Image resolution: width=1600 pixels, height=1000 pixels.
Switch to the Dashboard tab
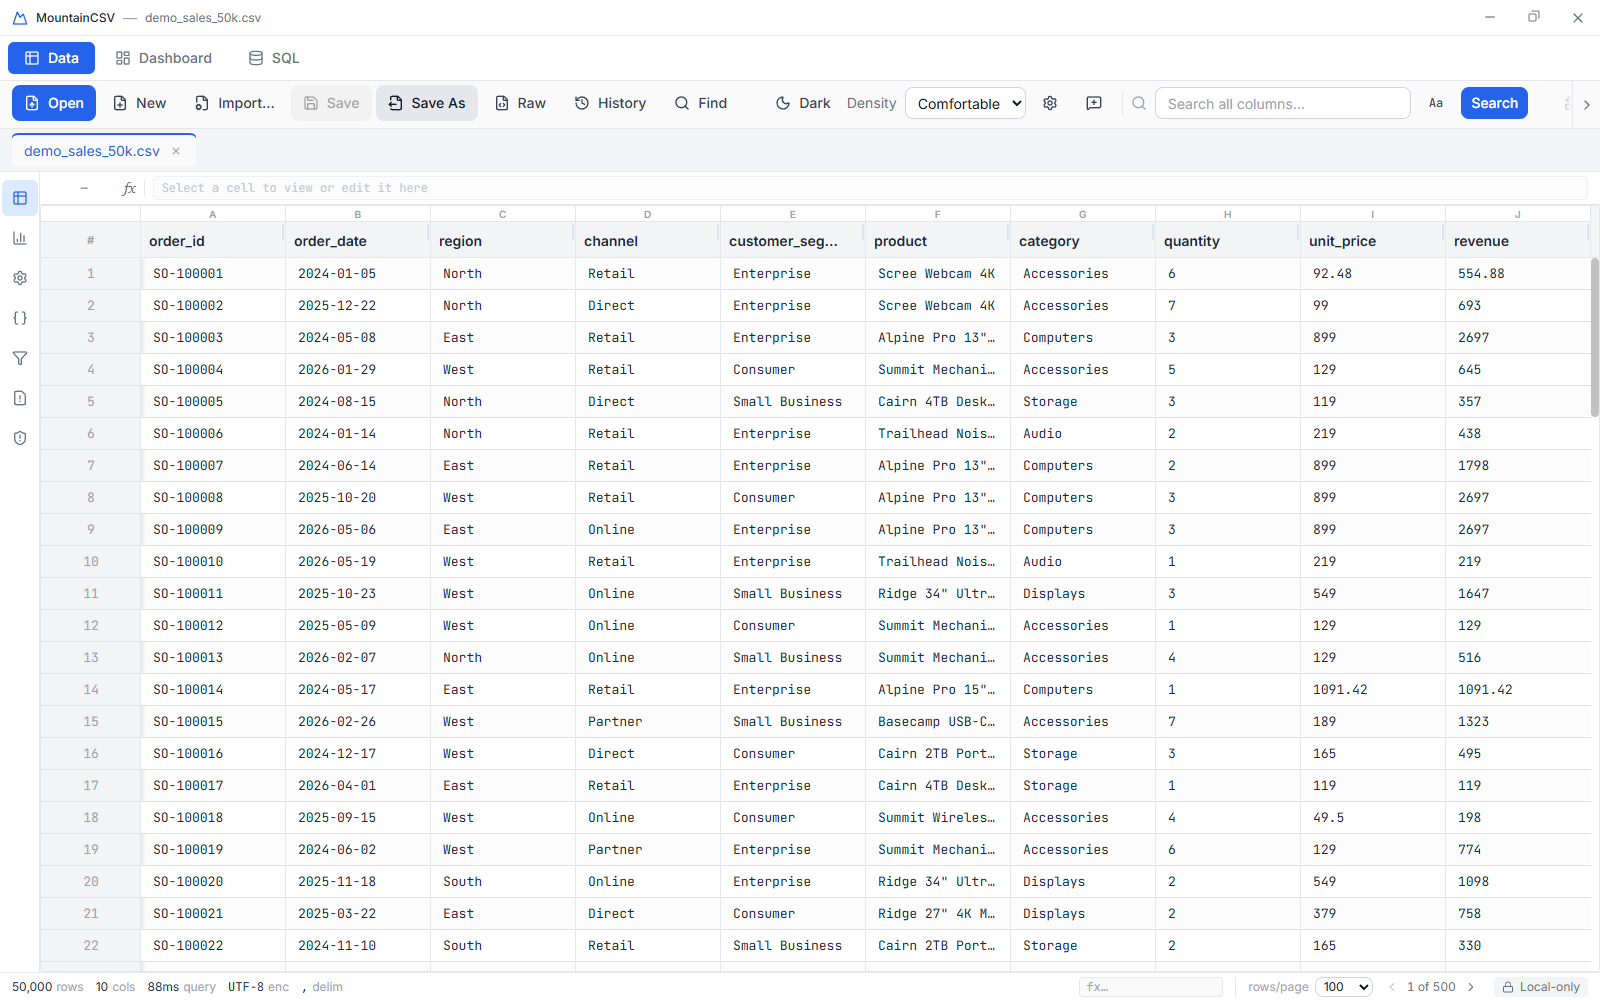click(x=164, y=58)
